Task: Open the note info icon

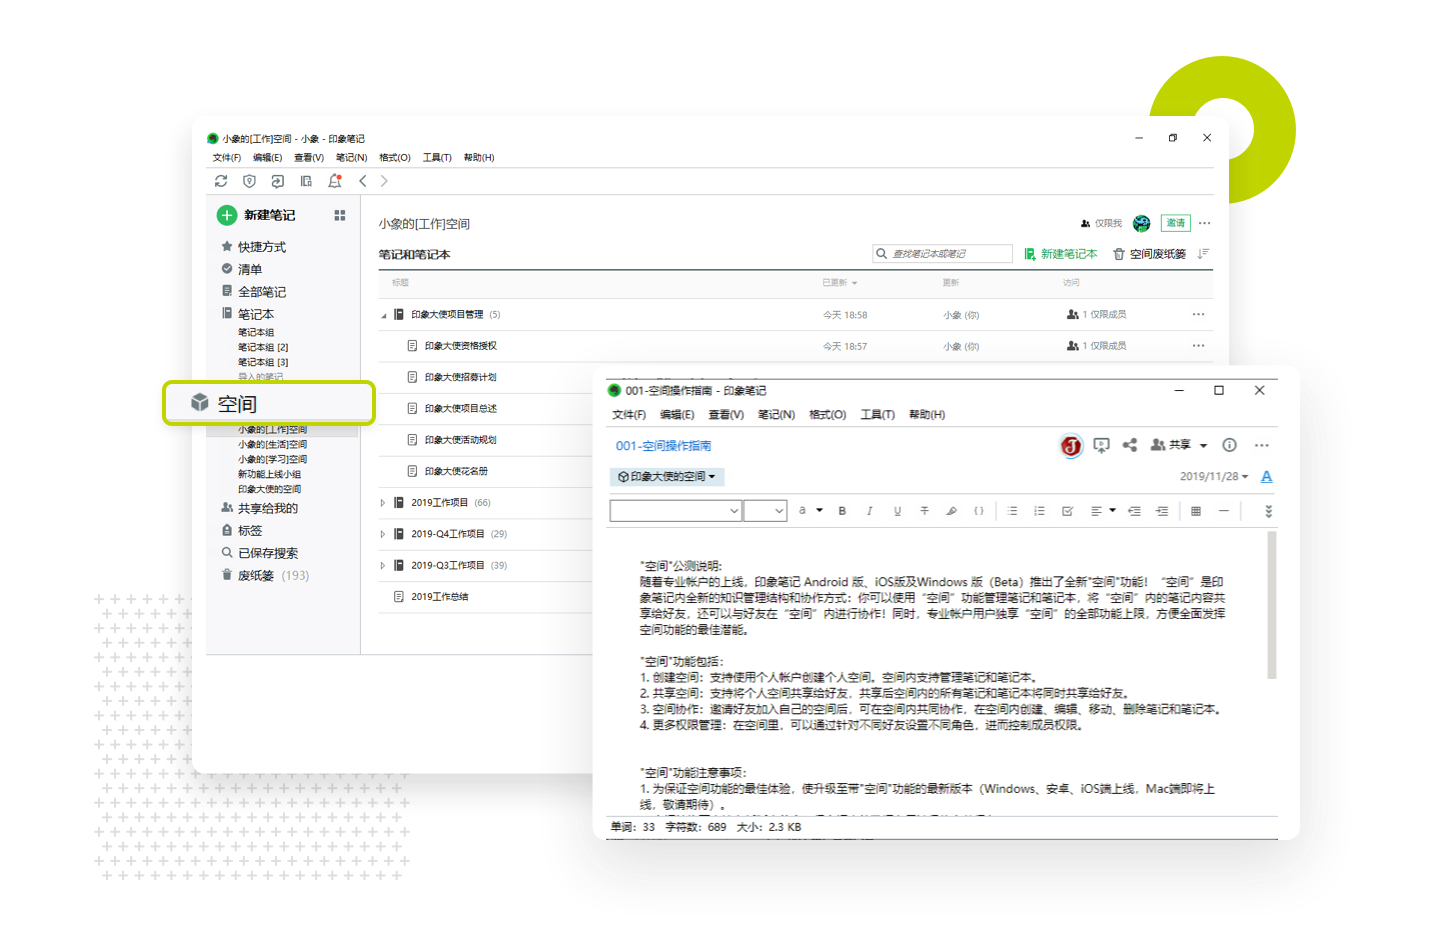Action: 1230,445
